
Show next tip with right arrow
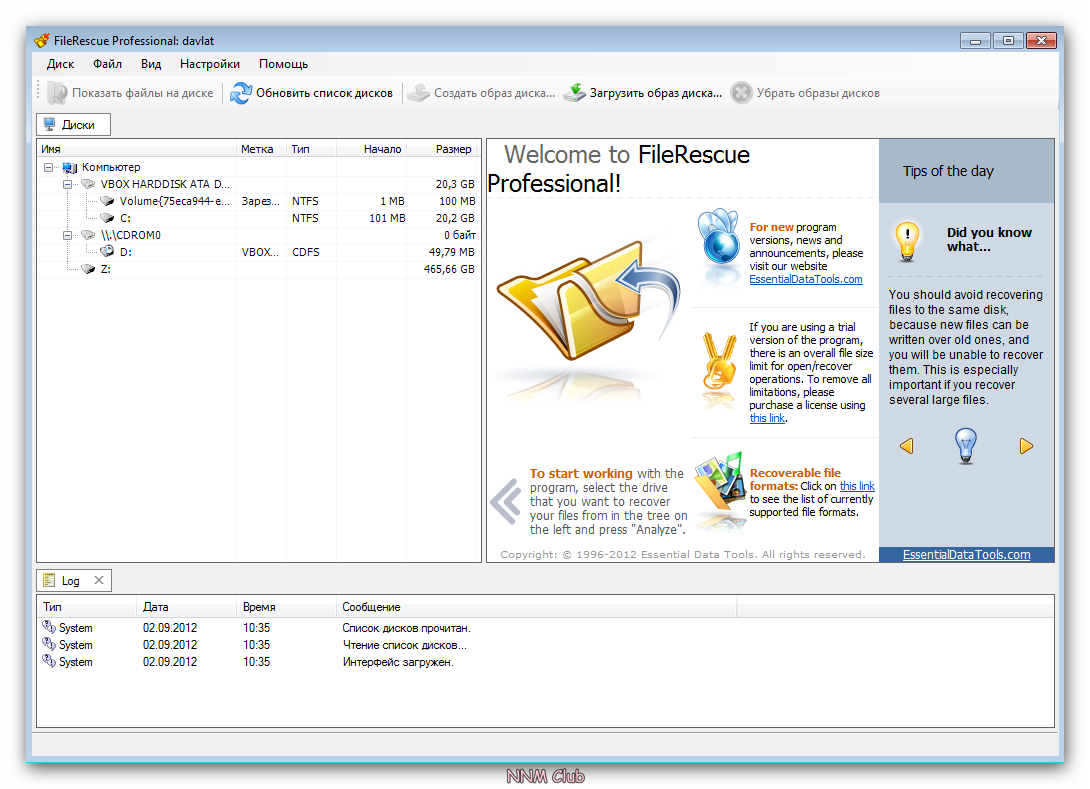[1026, 446]
